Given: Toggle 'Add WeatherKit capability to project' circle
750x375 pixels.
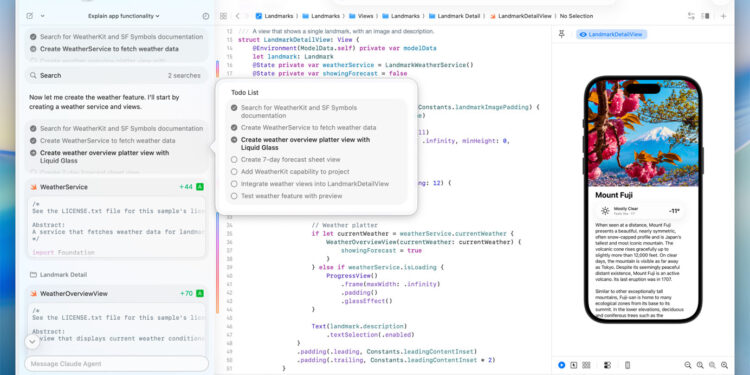Looking at the screenshot, I should [234, 172].
